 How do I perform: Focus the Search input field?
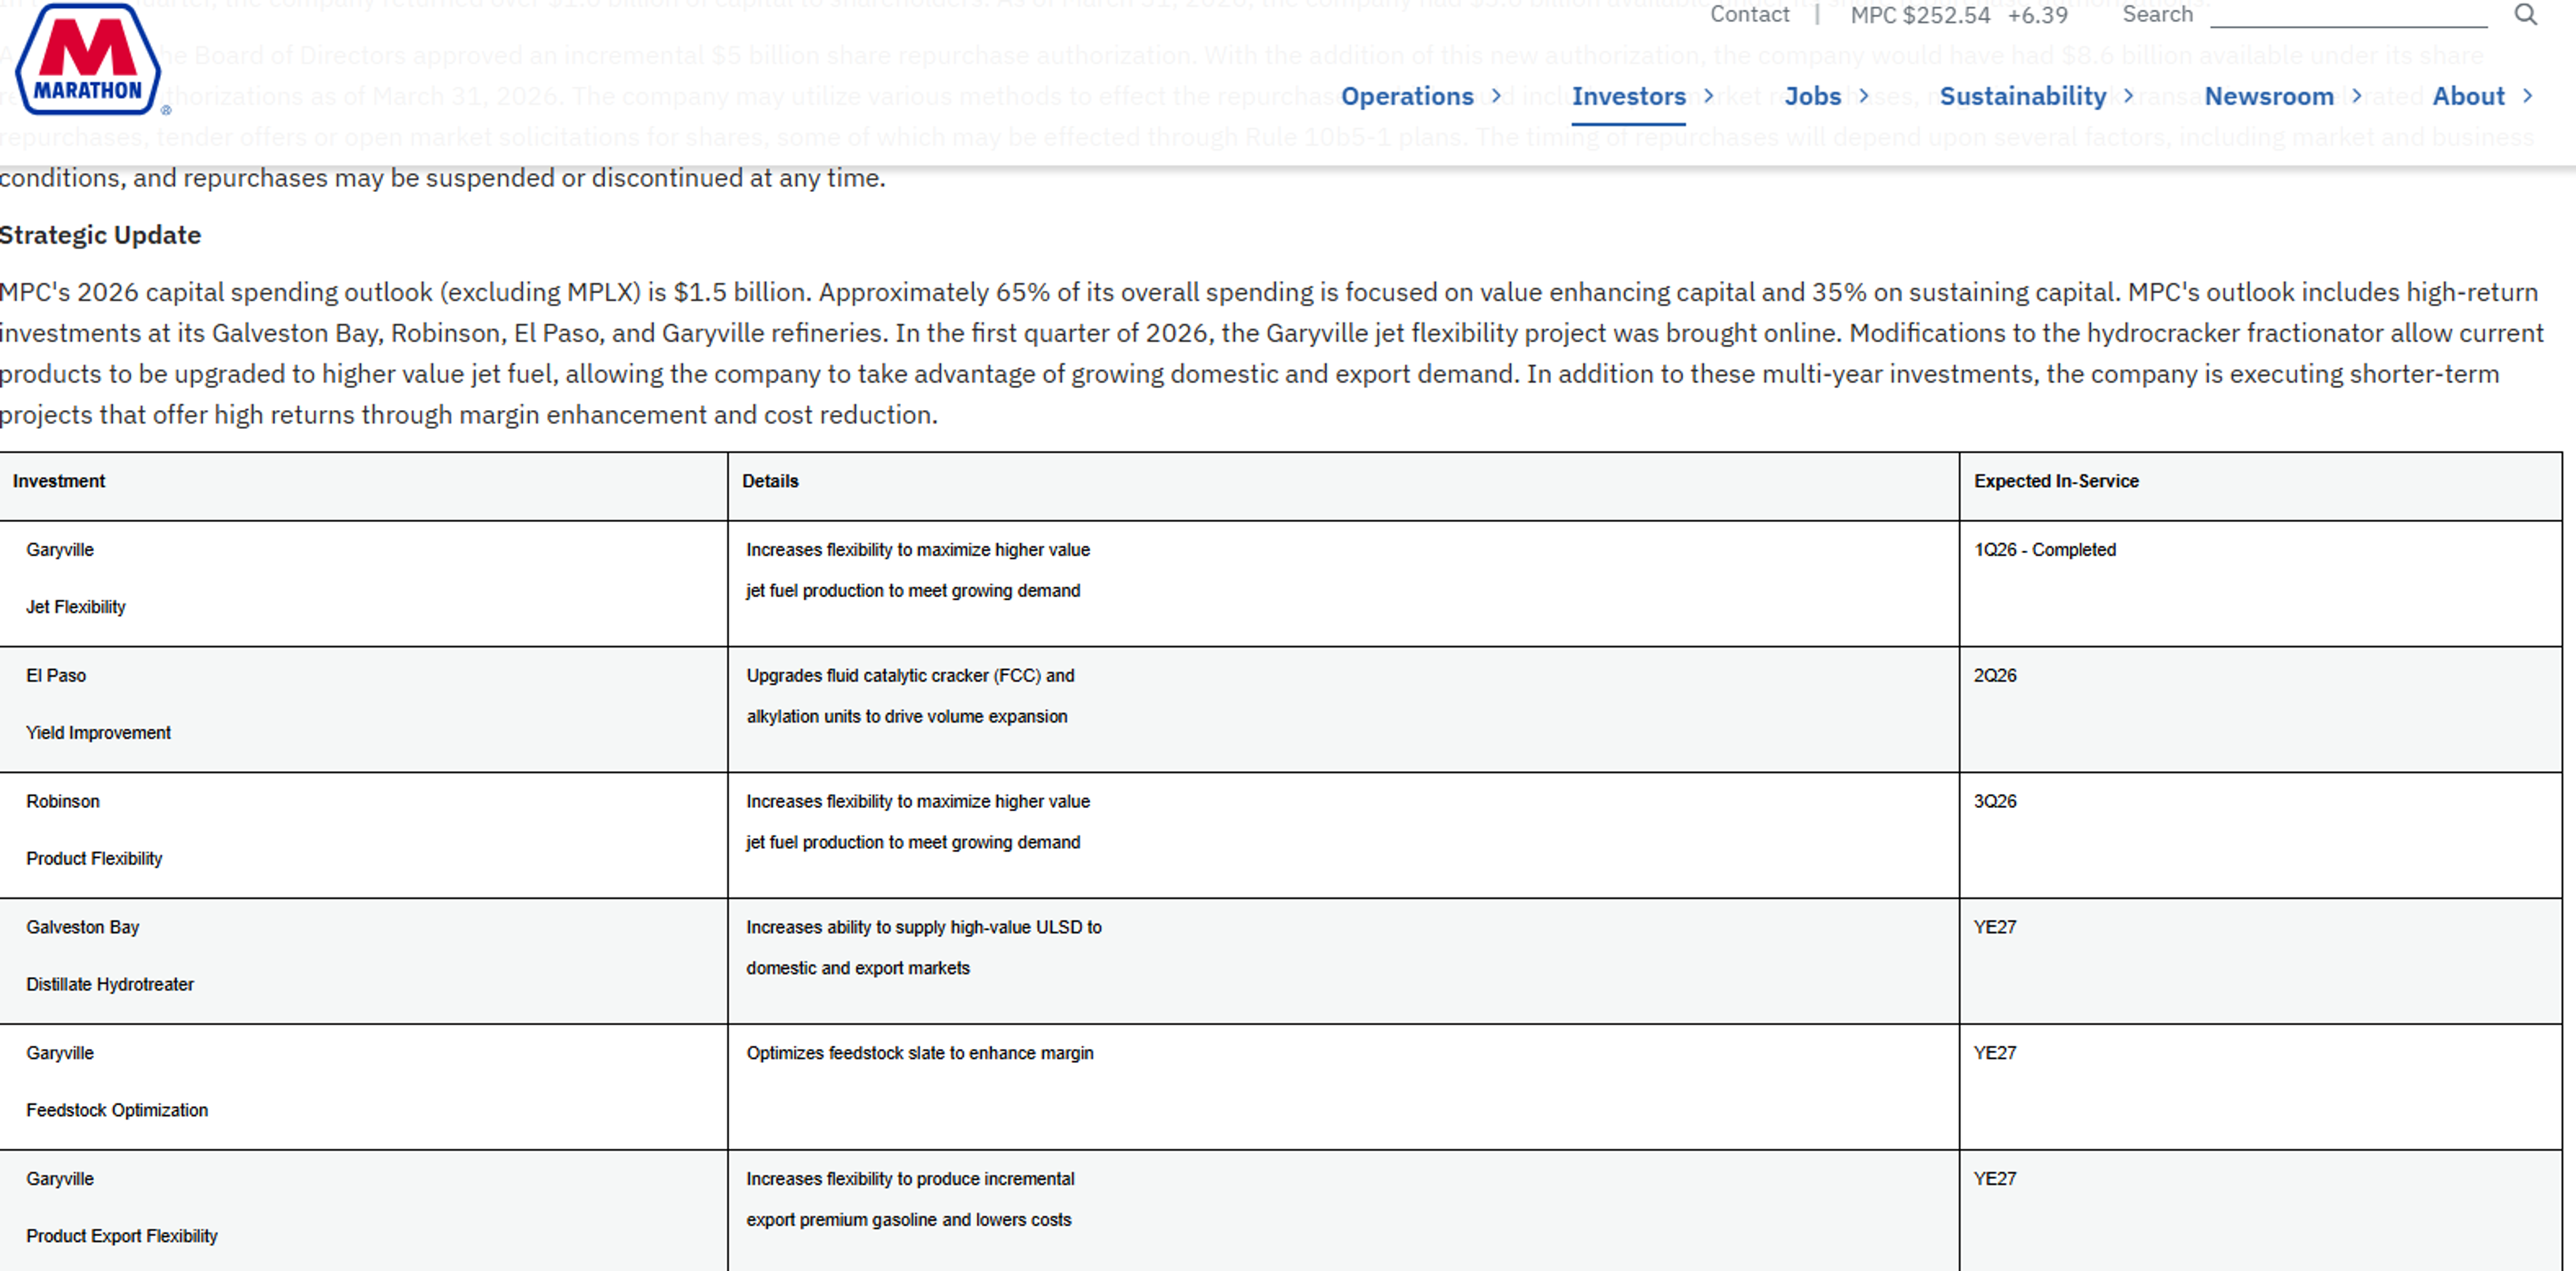point(2348,15)
